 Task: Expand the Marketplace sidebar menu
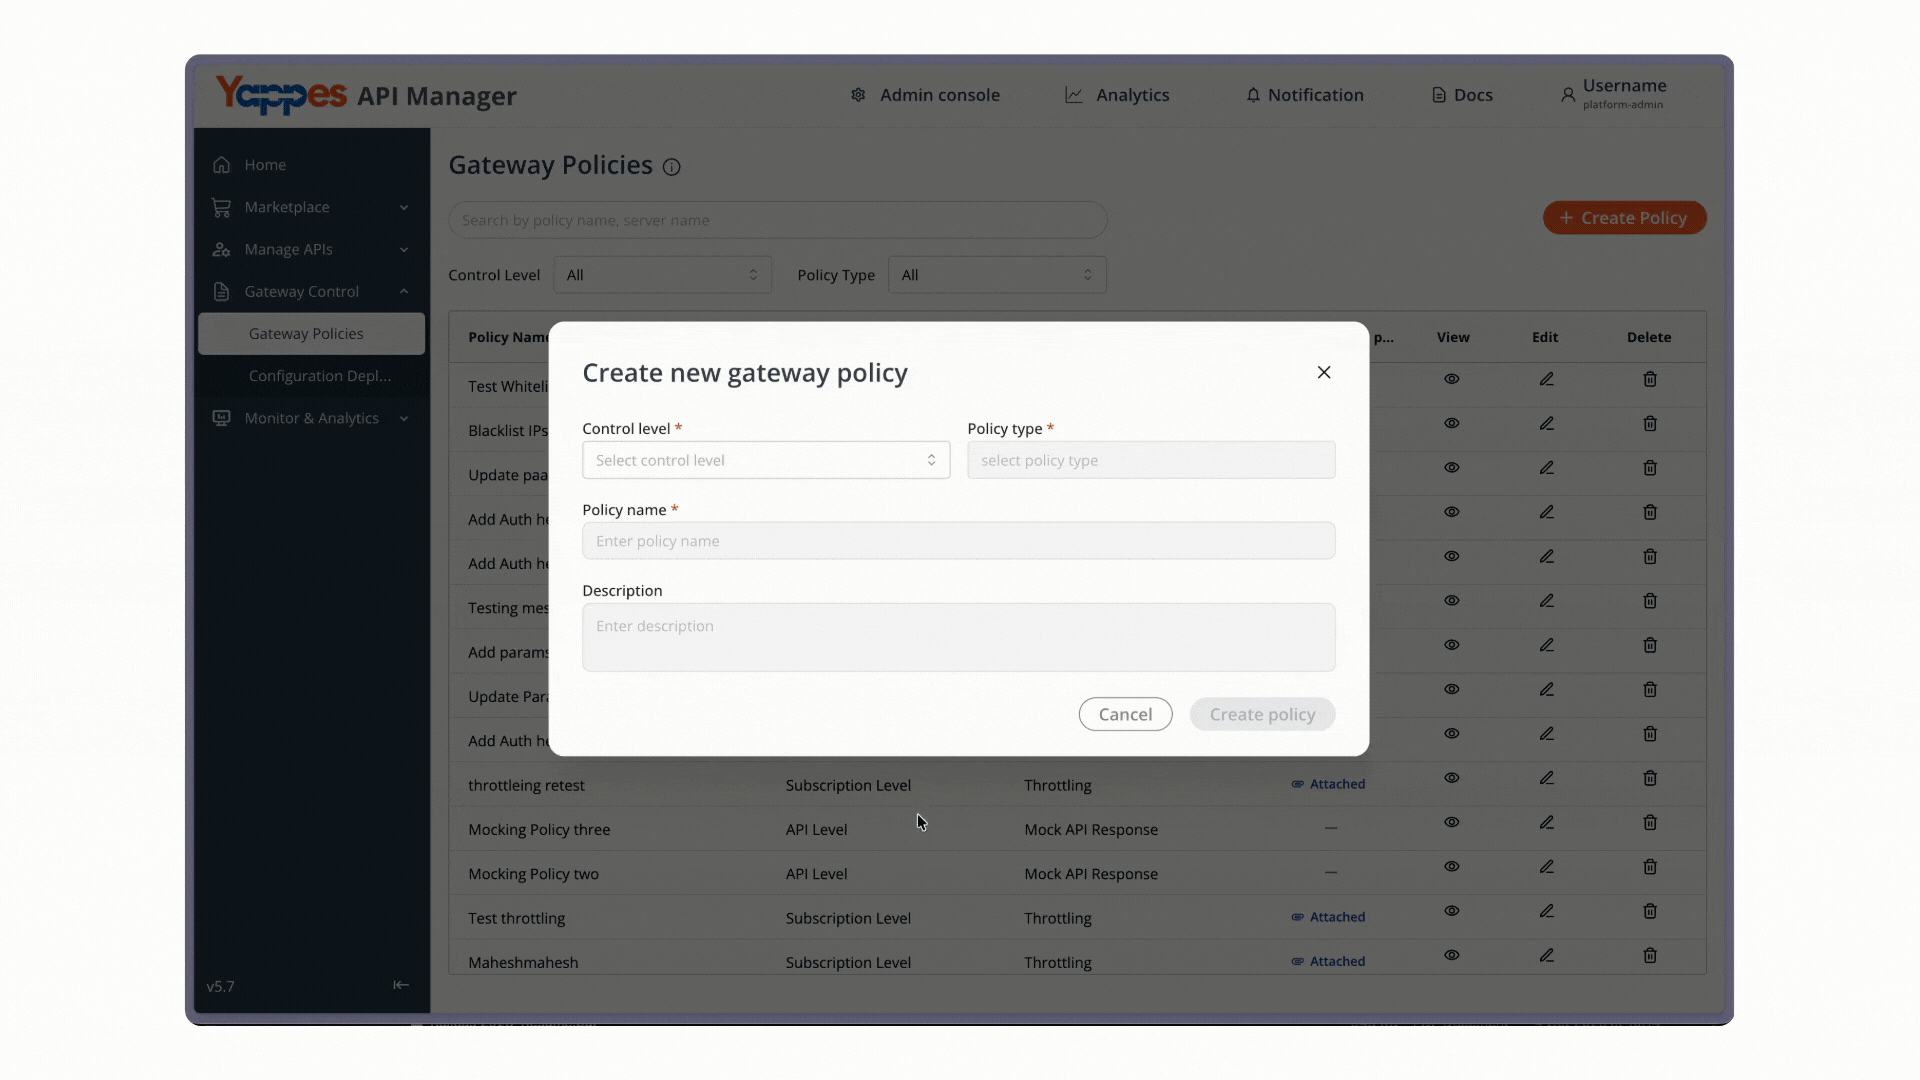311,207
